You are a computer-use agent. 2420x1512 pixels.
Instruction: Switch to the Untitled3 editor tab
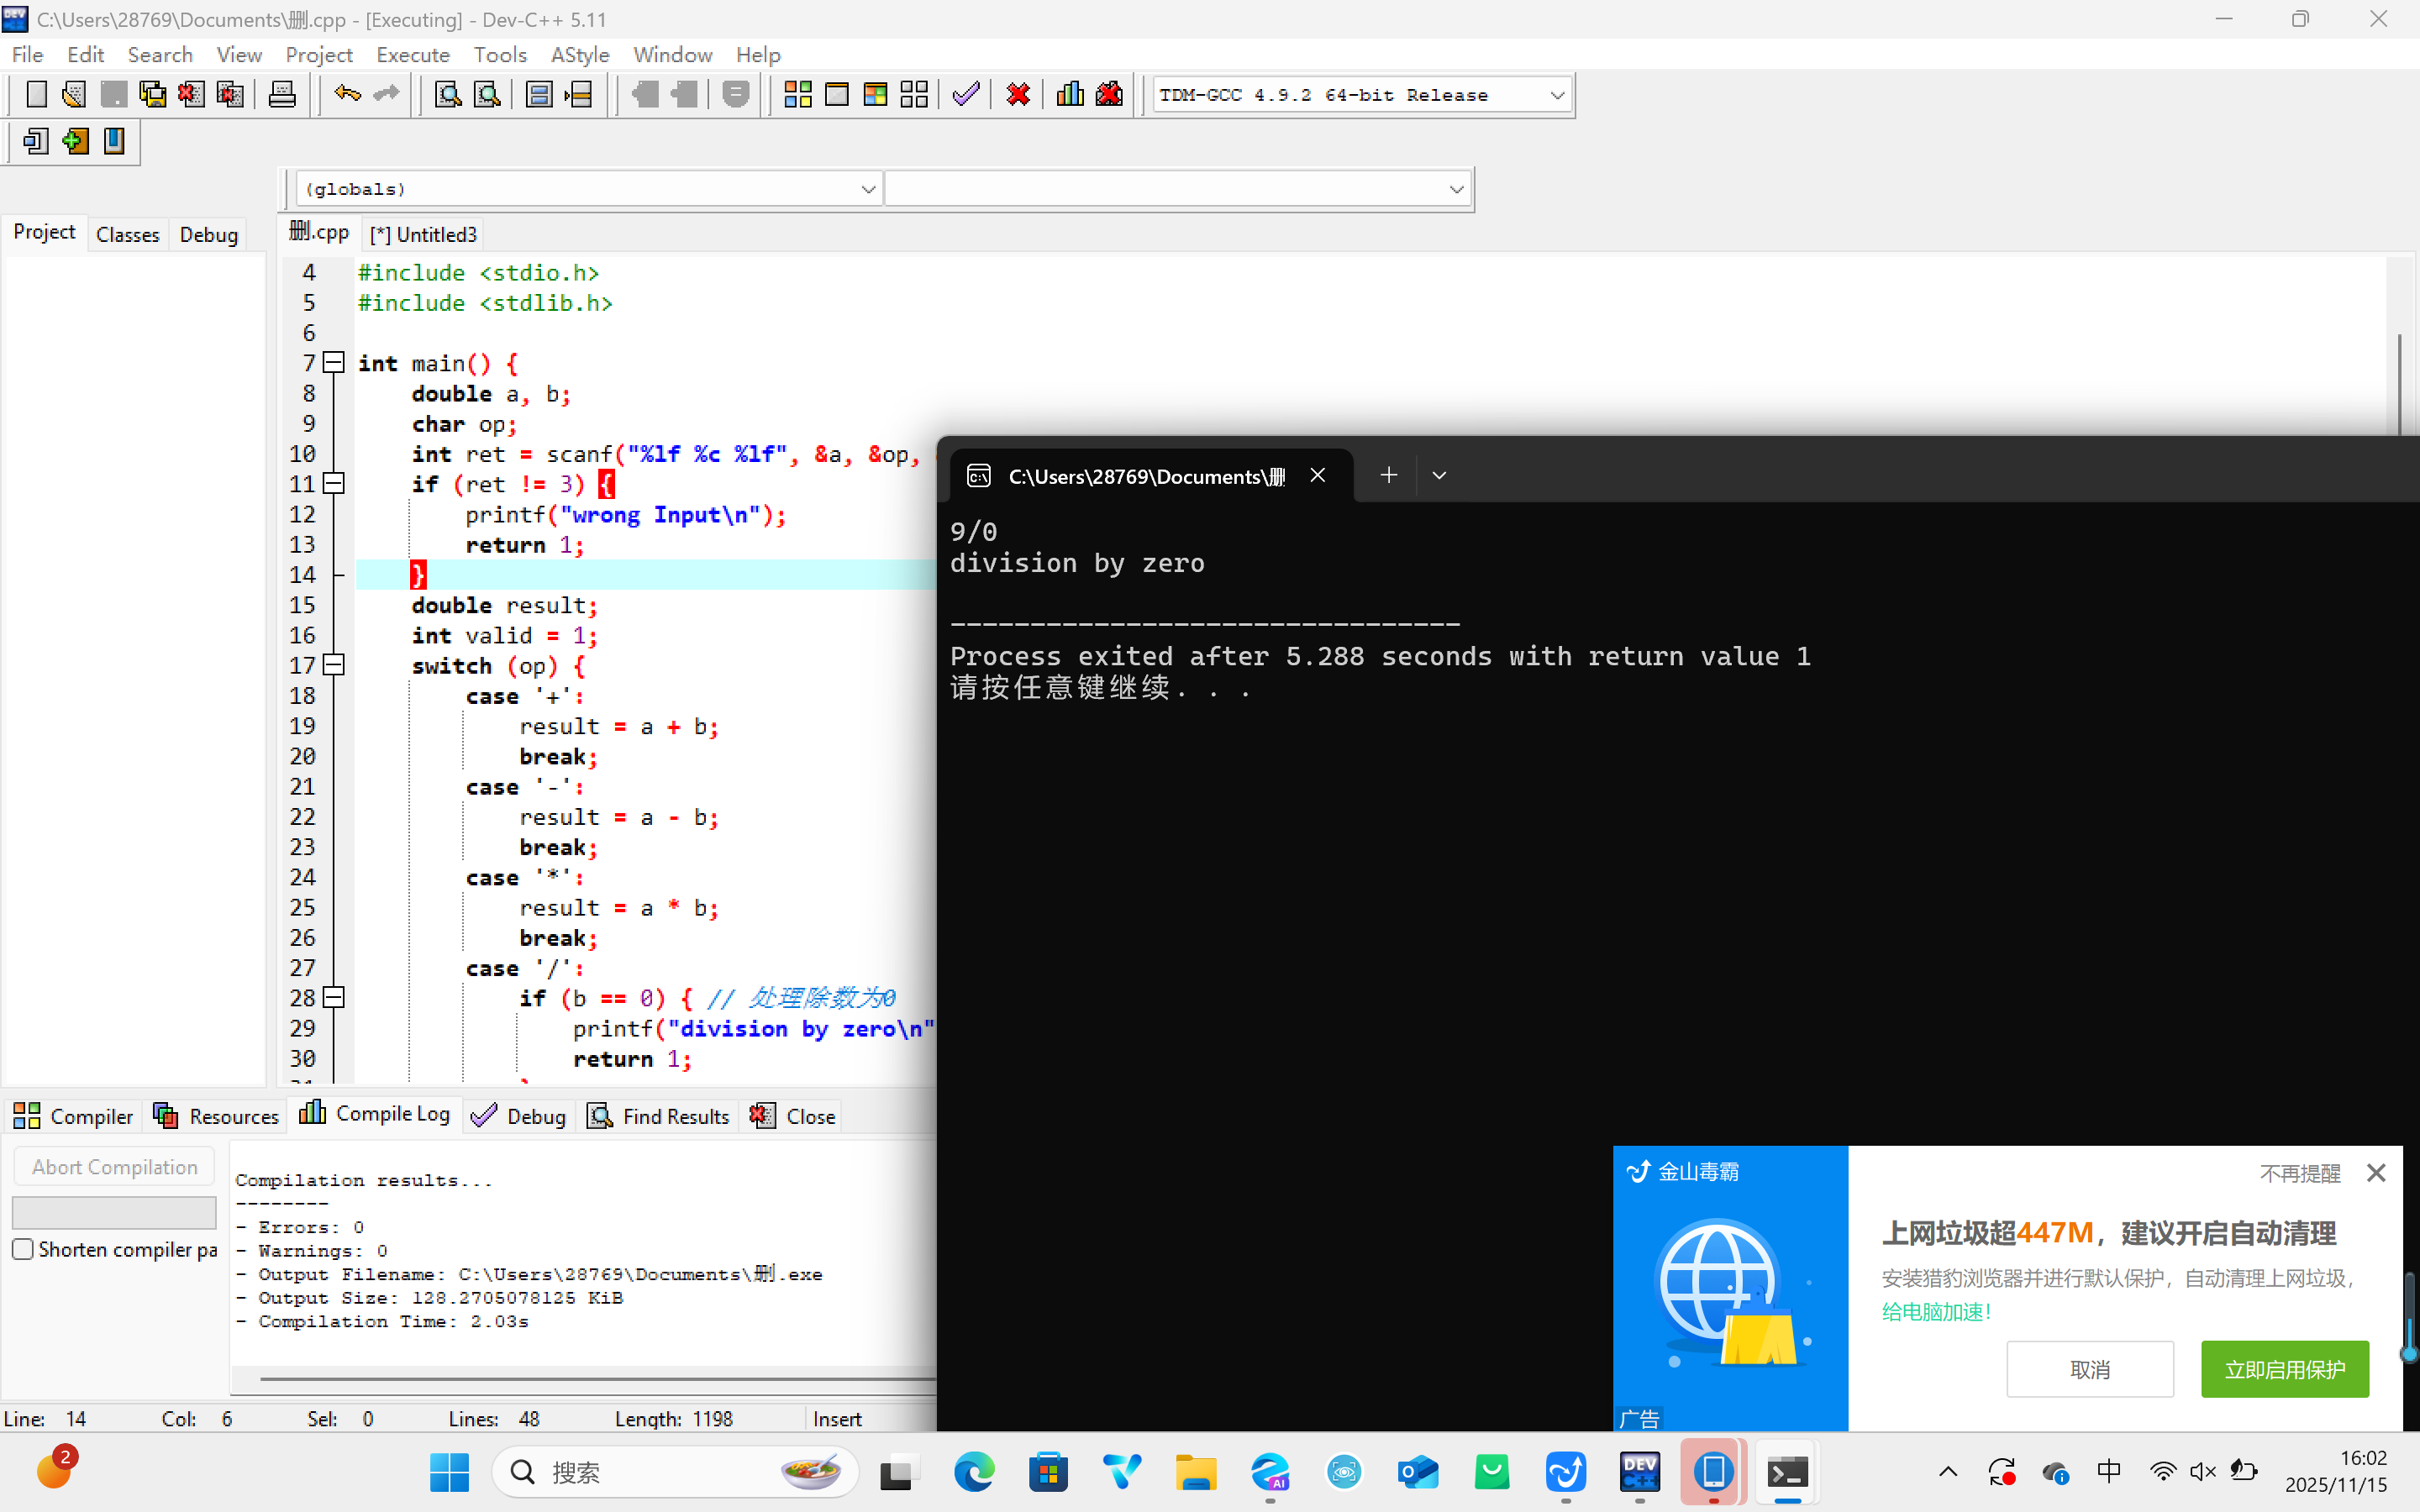(x=424, y=234)
